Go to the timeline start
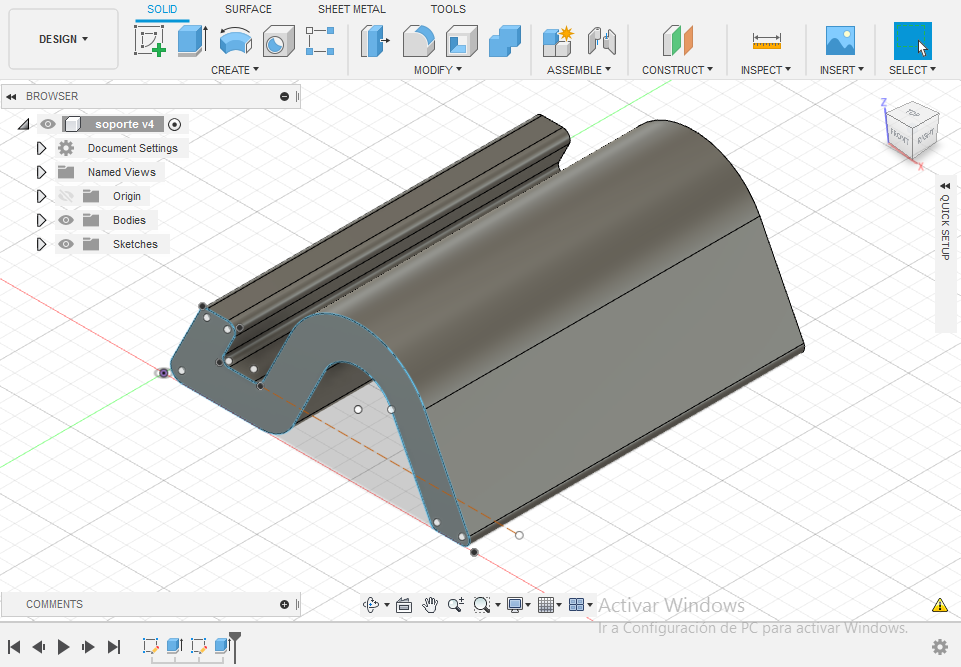The height and width of the screenshot is (667, 961). [x=14, y=647]
